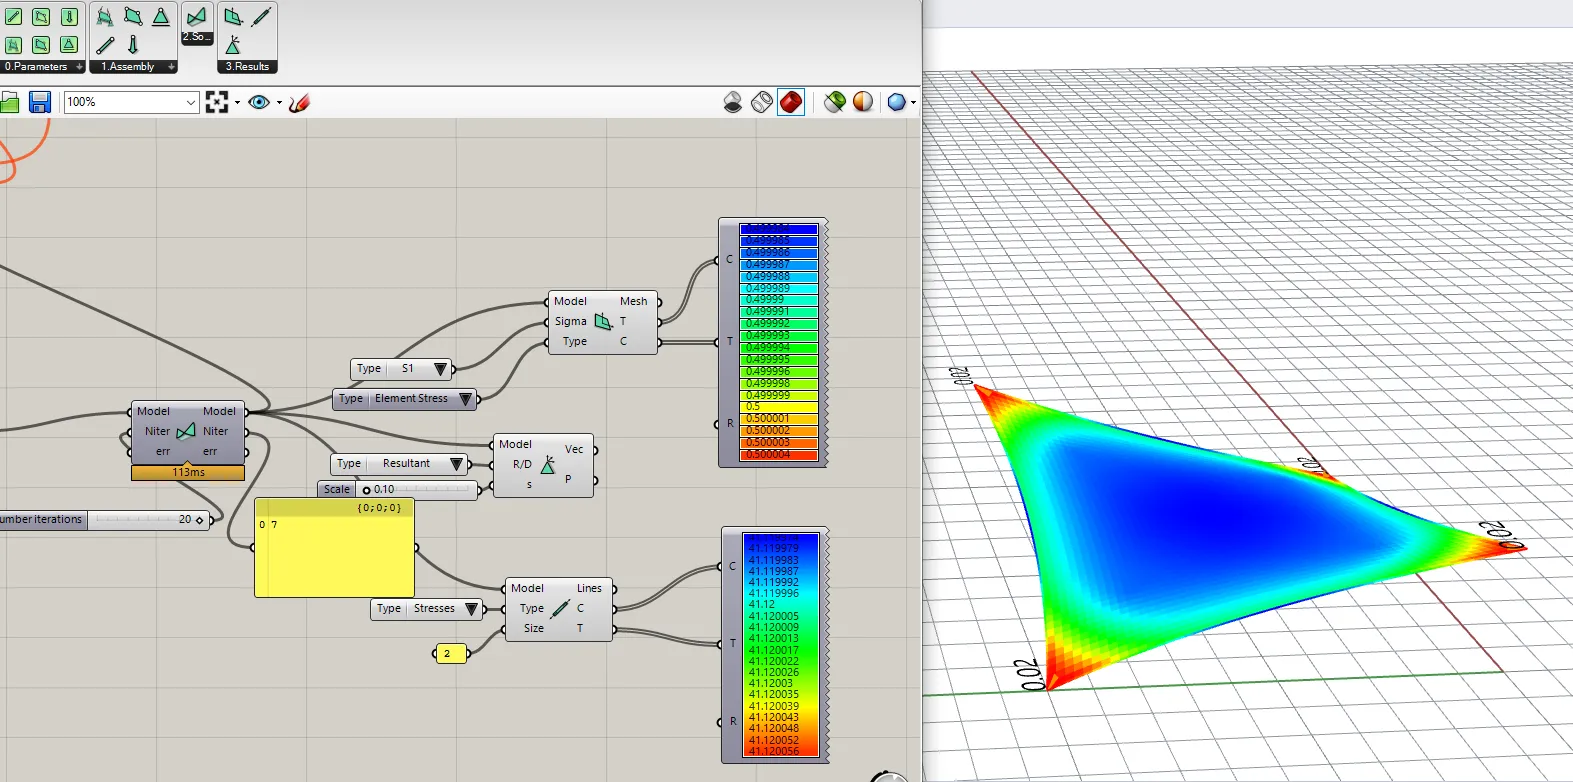The image size is (1573, 782).
Task: Click the 2.So... solver panel label
Action: 197,37
